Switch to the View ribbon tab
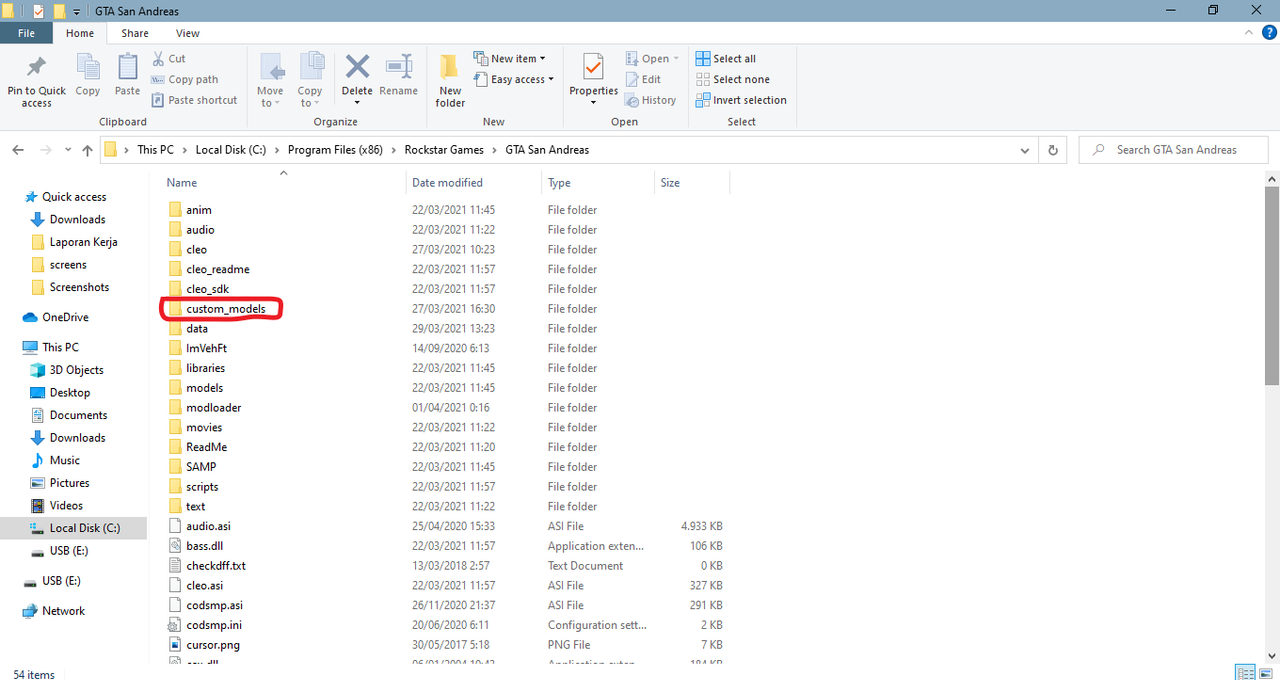 pos(188,33)
